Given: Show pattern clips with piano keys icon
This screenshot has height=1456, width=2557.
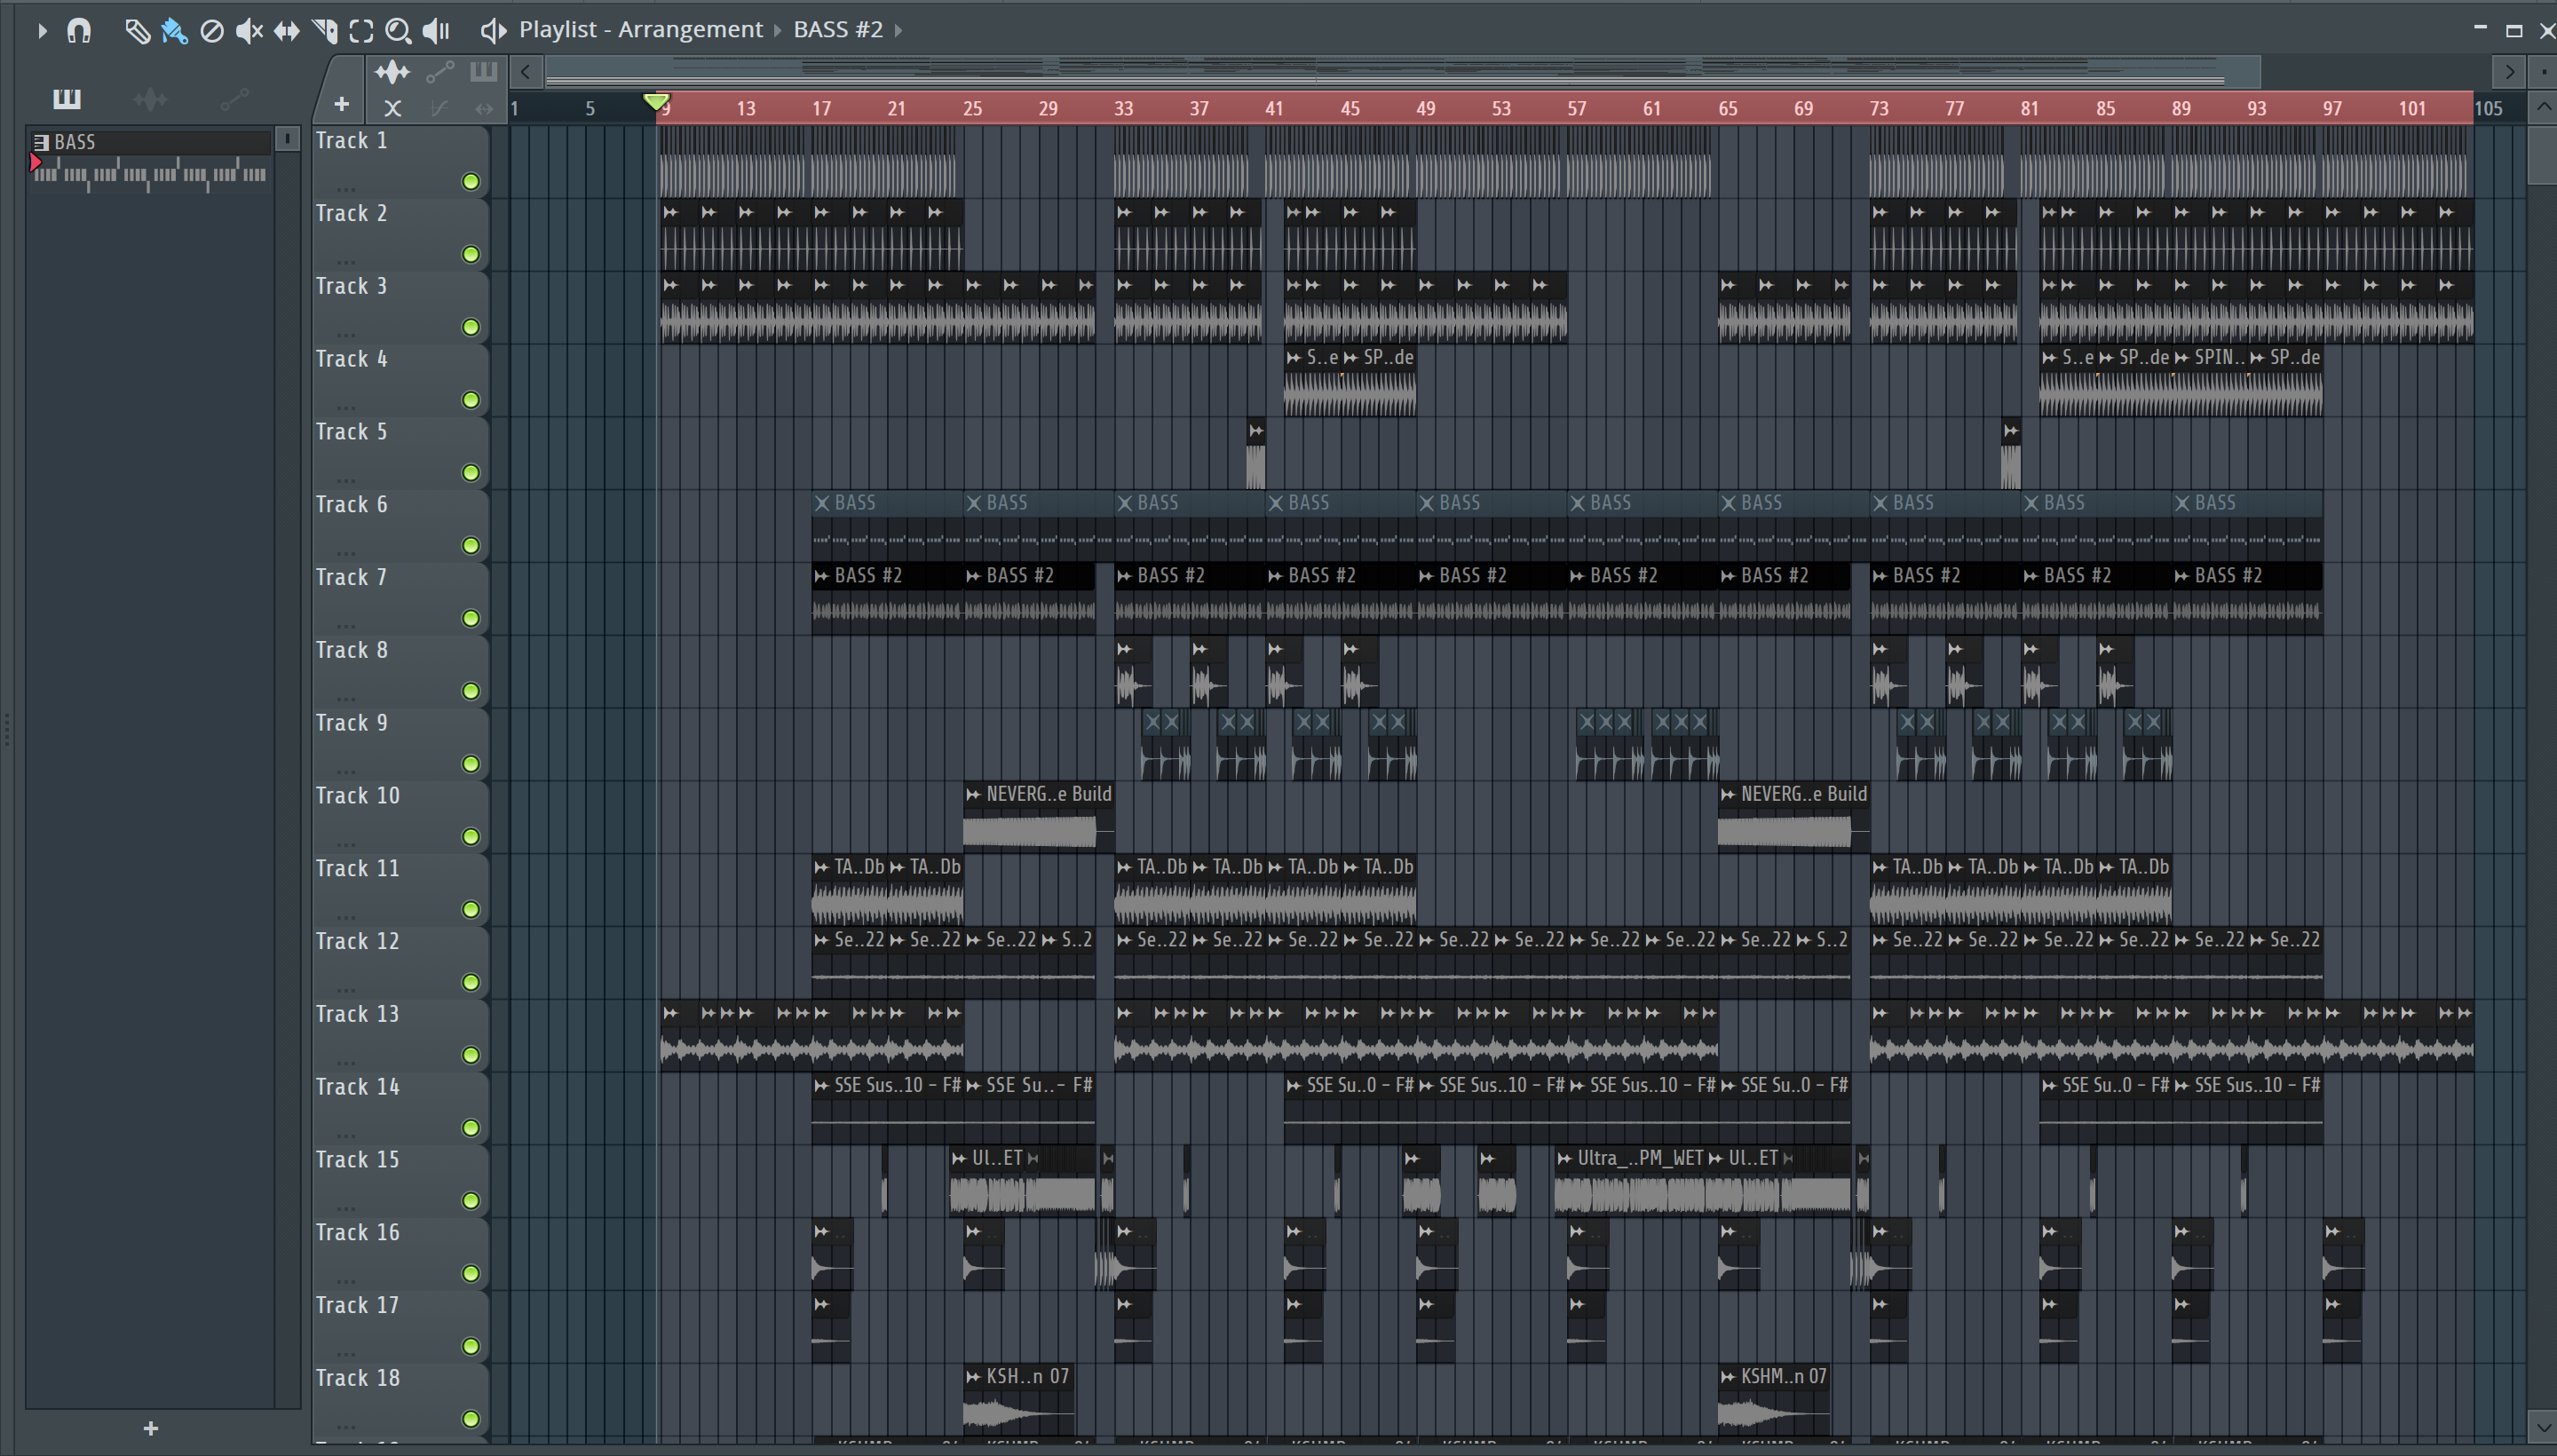Looking at the screenshot, I should [x=67, y=98].
